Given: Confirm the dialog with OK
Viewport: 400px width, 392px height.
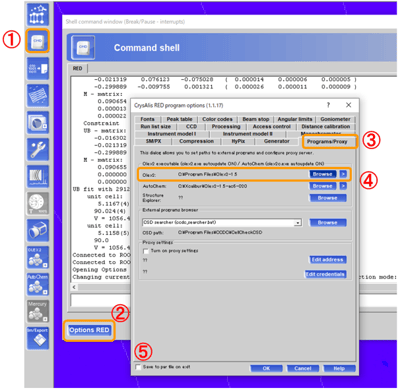Looking at the screenshot, I should point(266,368).
